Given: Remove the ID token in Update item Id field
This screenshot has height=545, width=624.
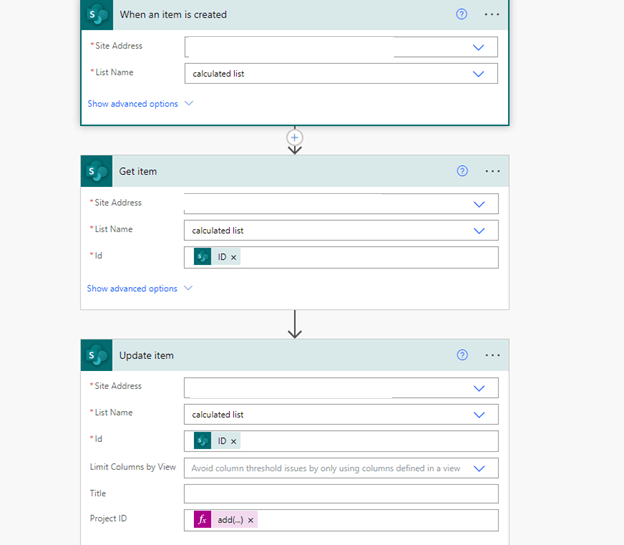Looking at the screenshot, I should tap(234, 441).
